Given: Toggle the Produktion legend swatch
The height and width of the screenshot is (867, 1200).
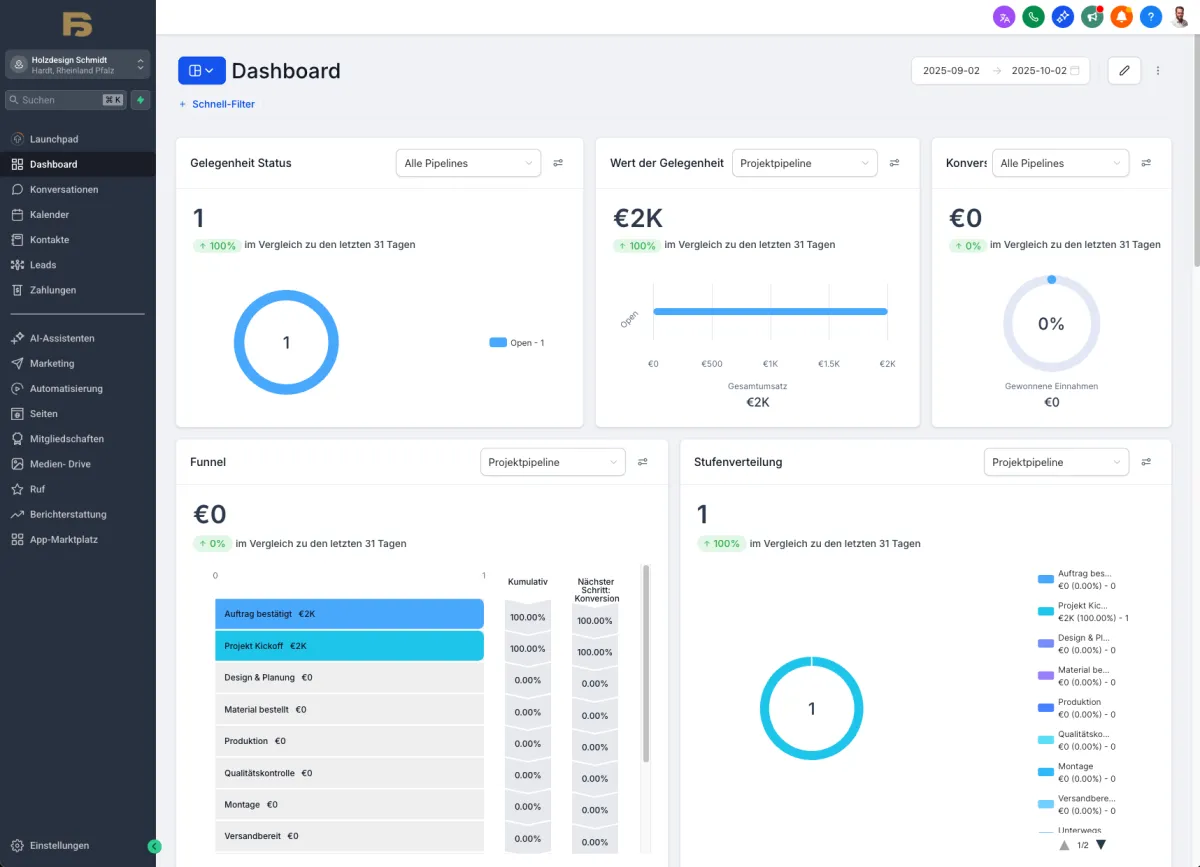Looking at the screenshot, I should (x=1046, y=707).
